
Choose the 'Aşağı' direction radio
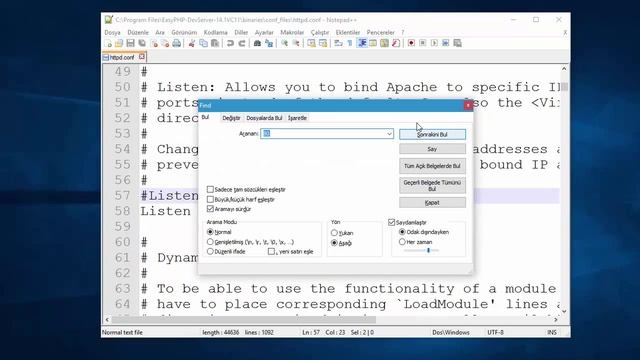click(334, 243)
